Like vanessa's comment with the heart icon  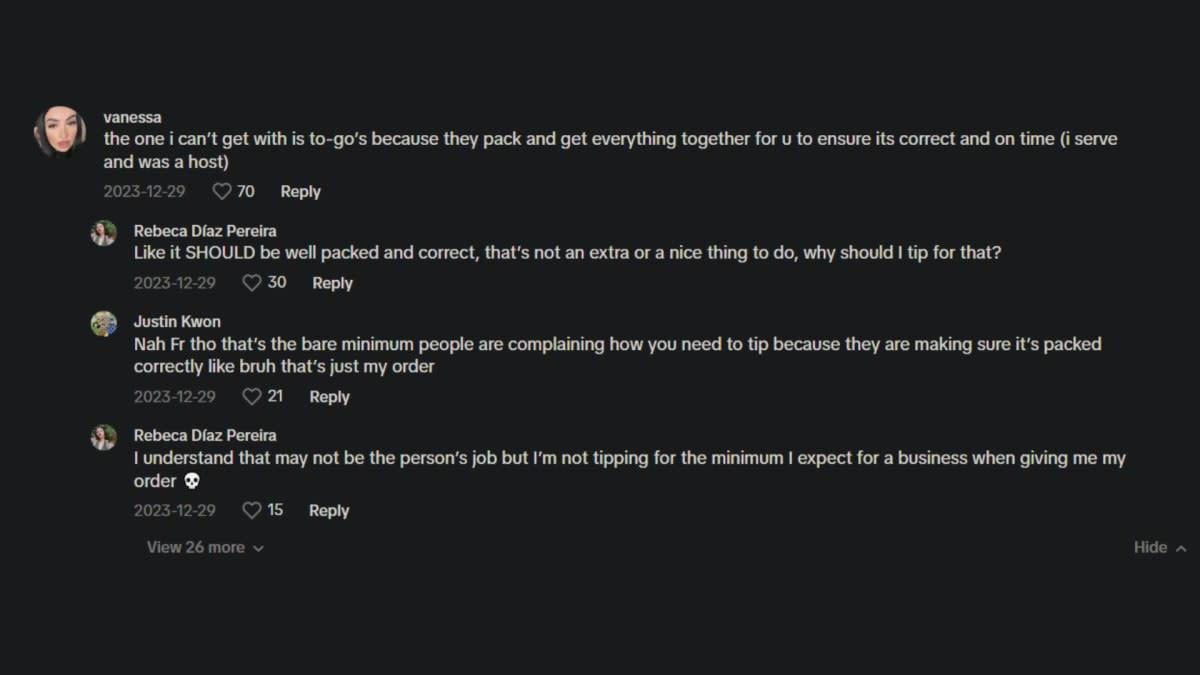coord(222,191)
